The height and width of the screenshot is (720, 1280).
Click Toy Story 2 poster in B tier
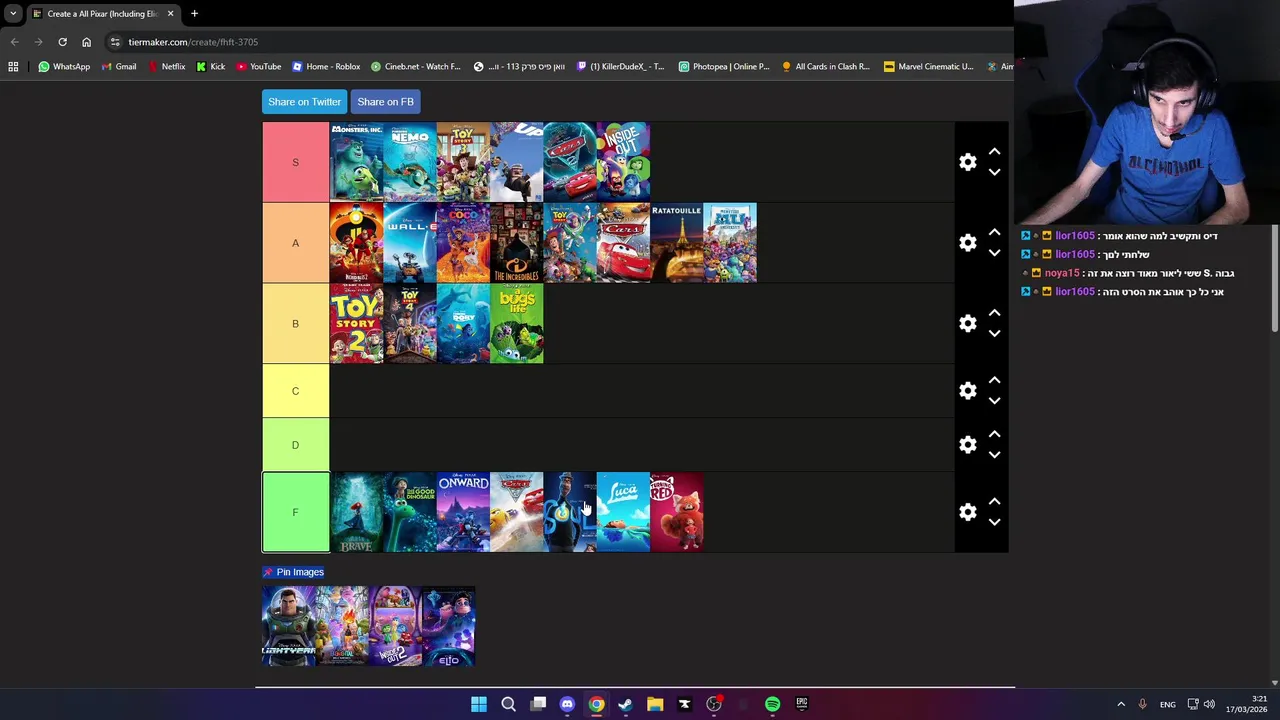tap(356, 323)
